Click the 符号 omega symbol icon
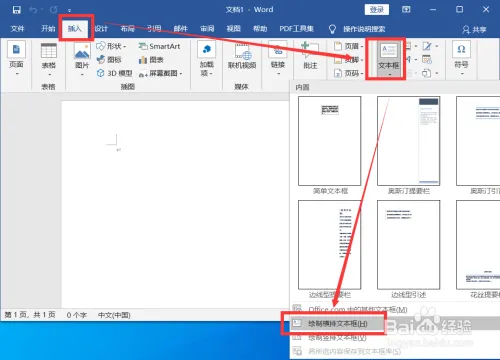Viewport: 500px width, 360px height. coord(461,49)
